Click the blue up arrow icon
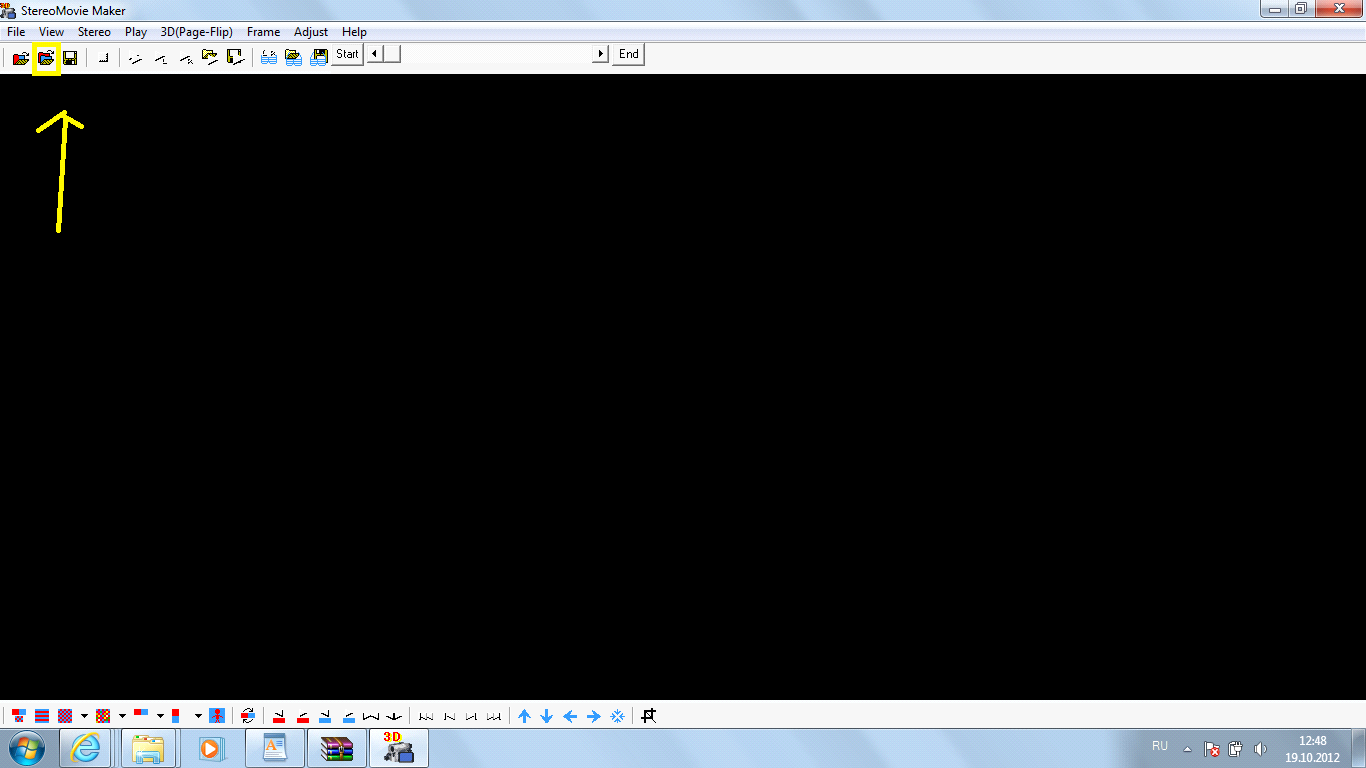The height and width of the screenshot is (768, 1366). 524,716
